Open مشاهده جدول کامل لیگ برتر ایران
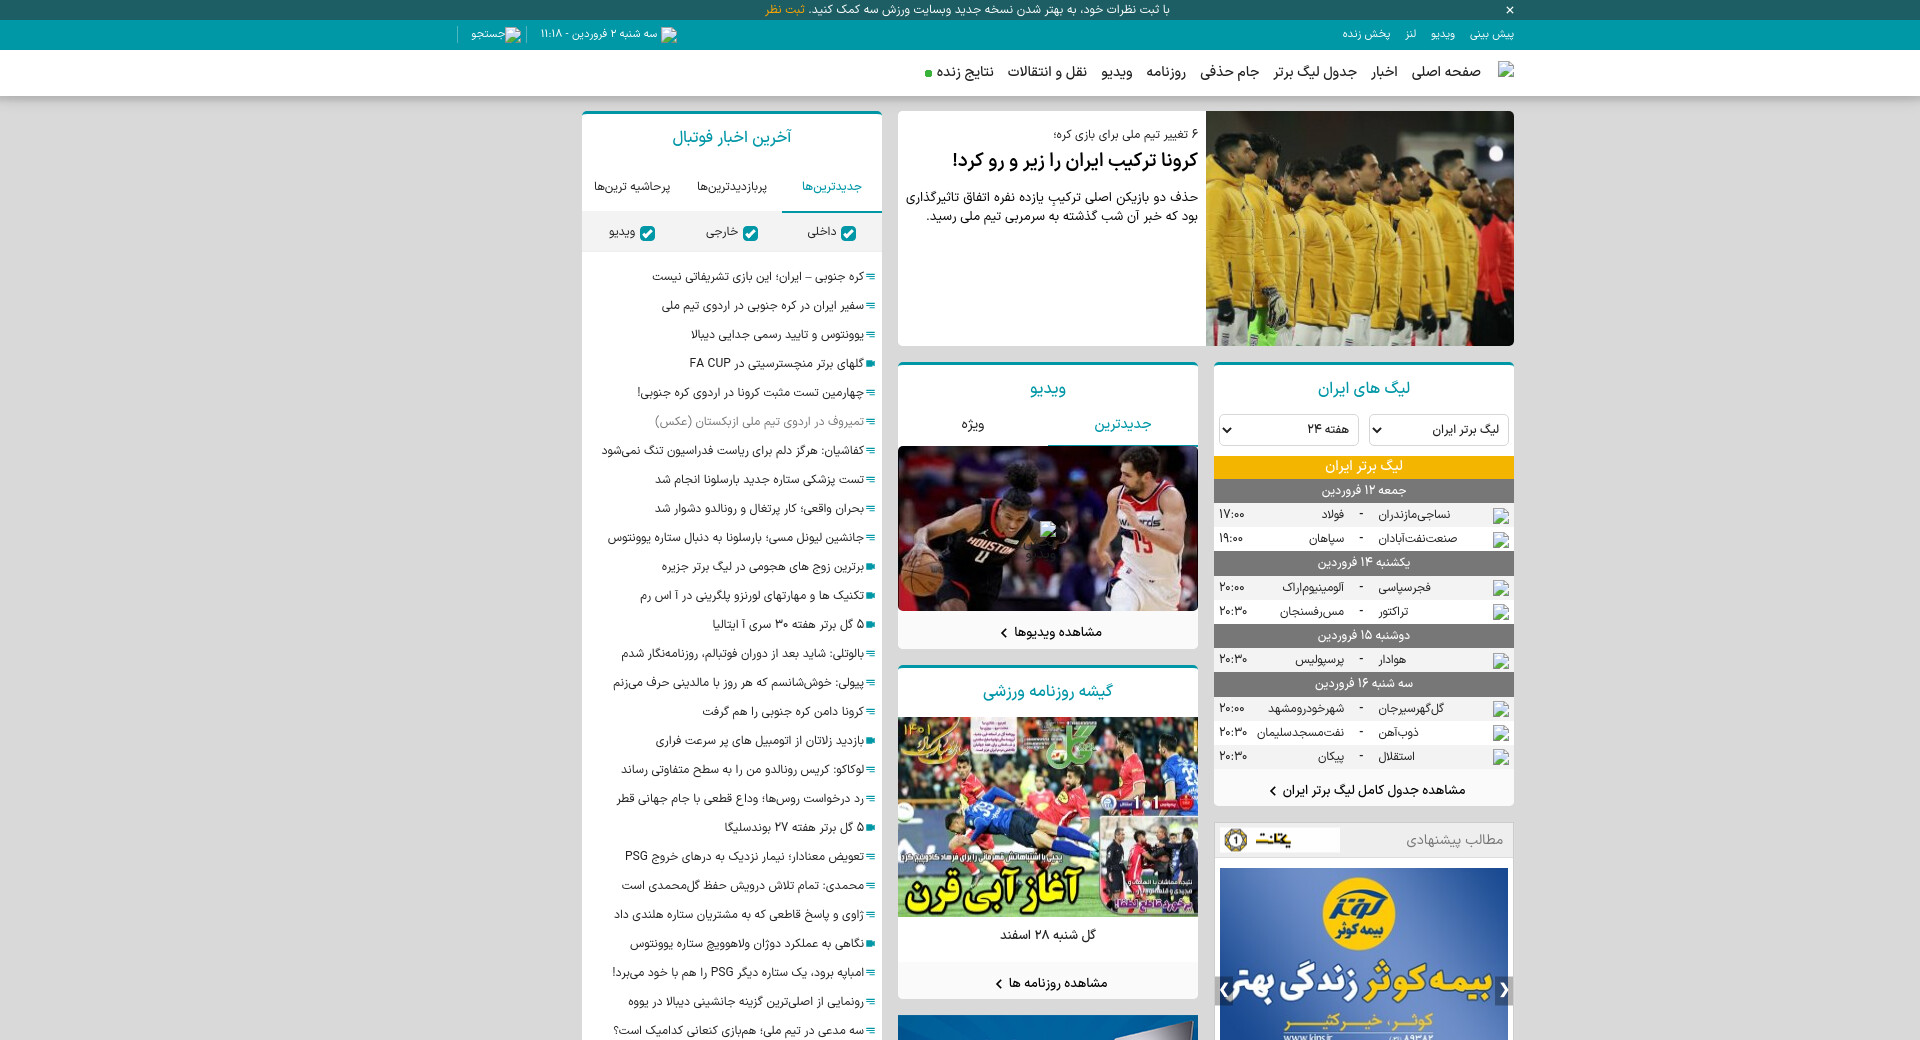 click(x=1367, y=790)
